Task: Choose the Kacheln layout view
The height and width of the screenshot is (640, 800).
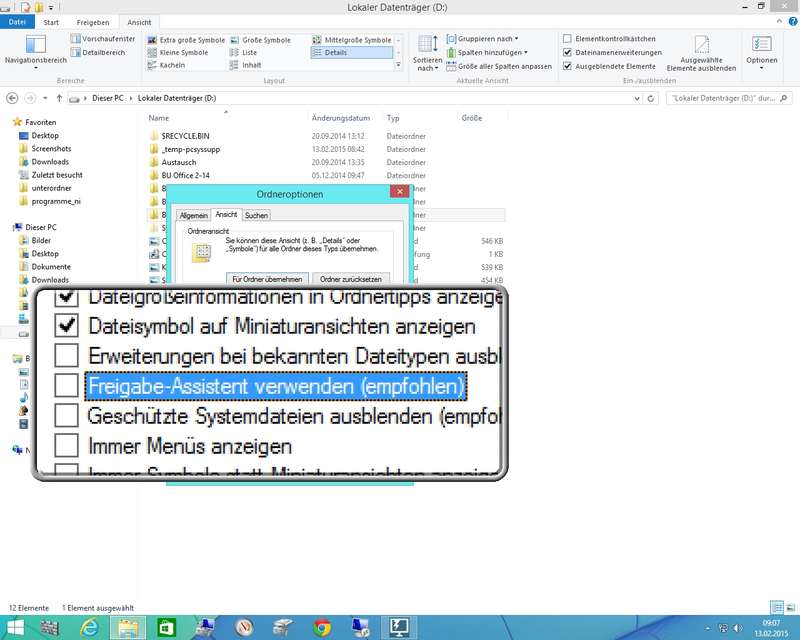Action: tap(170, 65)
